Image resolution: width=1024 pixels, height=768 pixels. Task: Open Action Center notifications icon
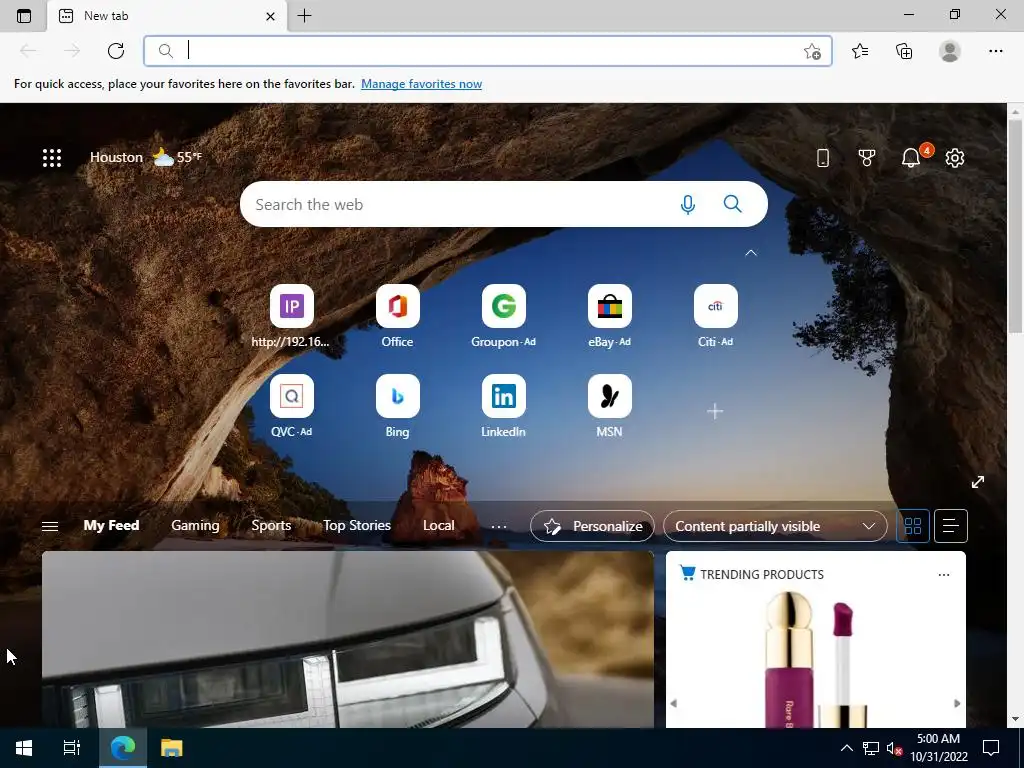point(991,748)
